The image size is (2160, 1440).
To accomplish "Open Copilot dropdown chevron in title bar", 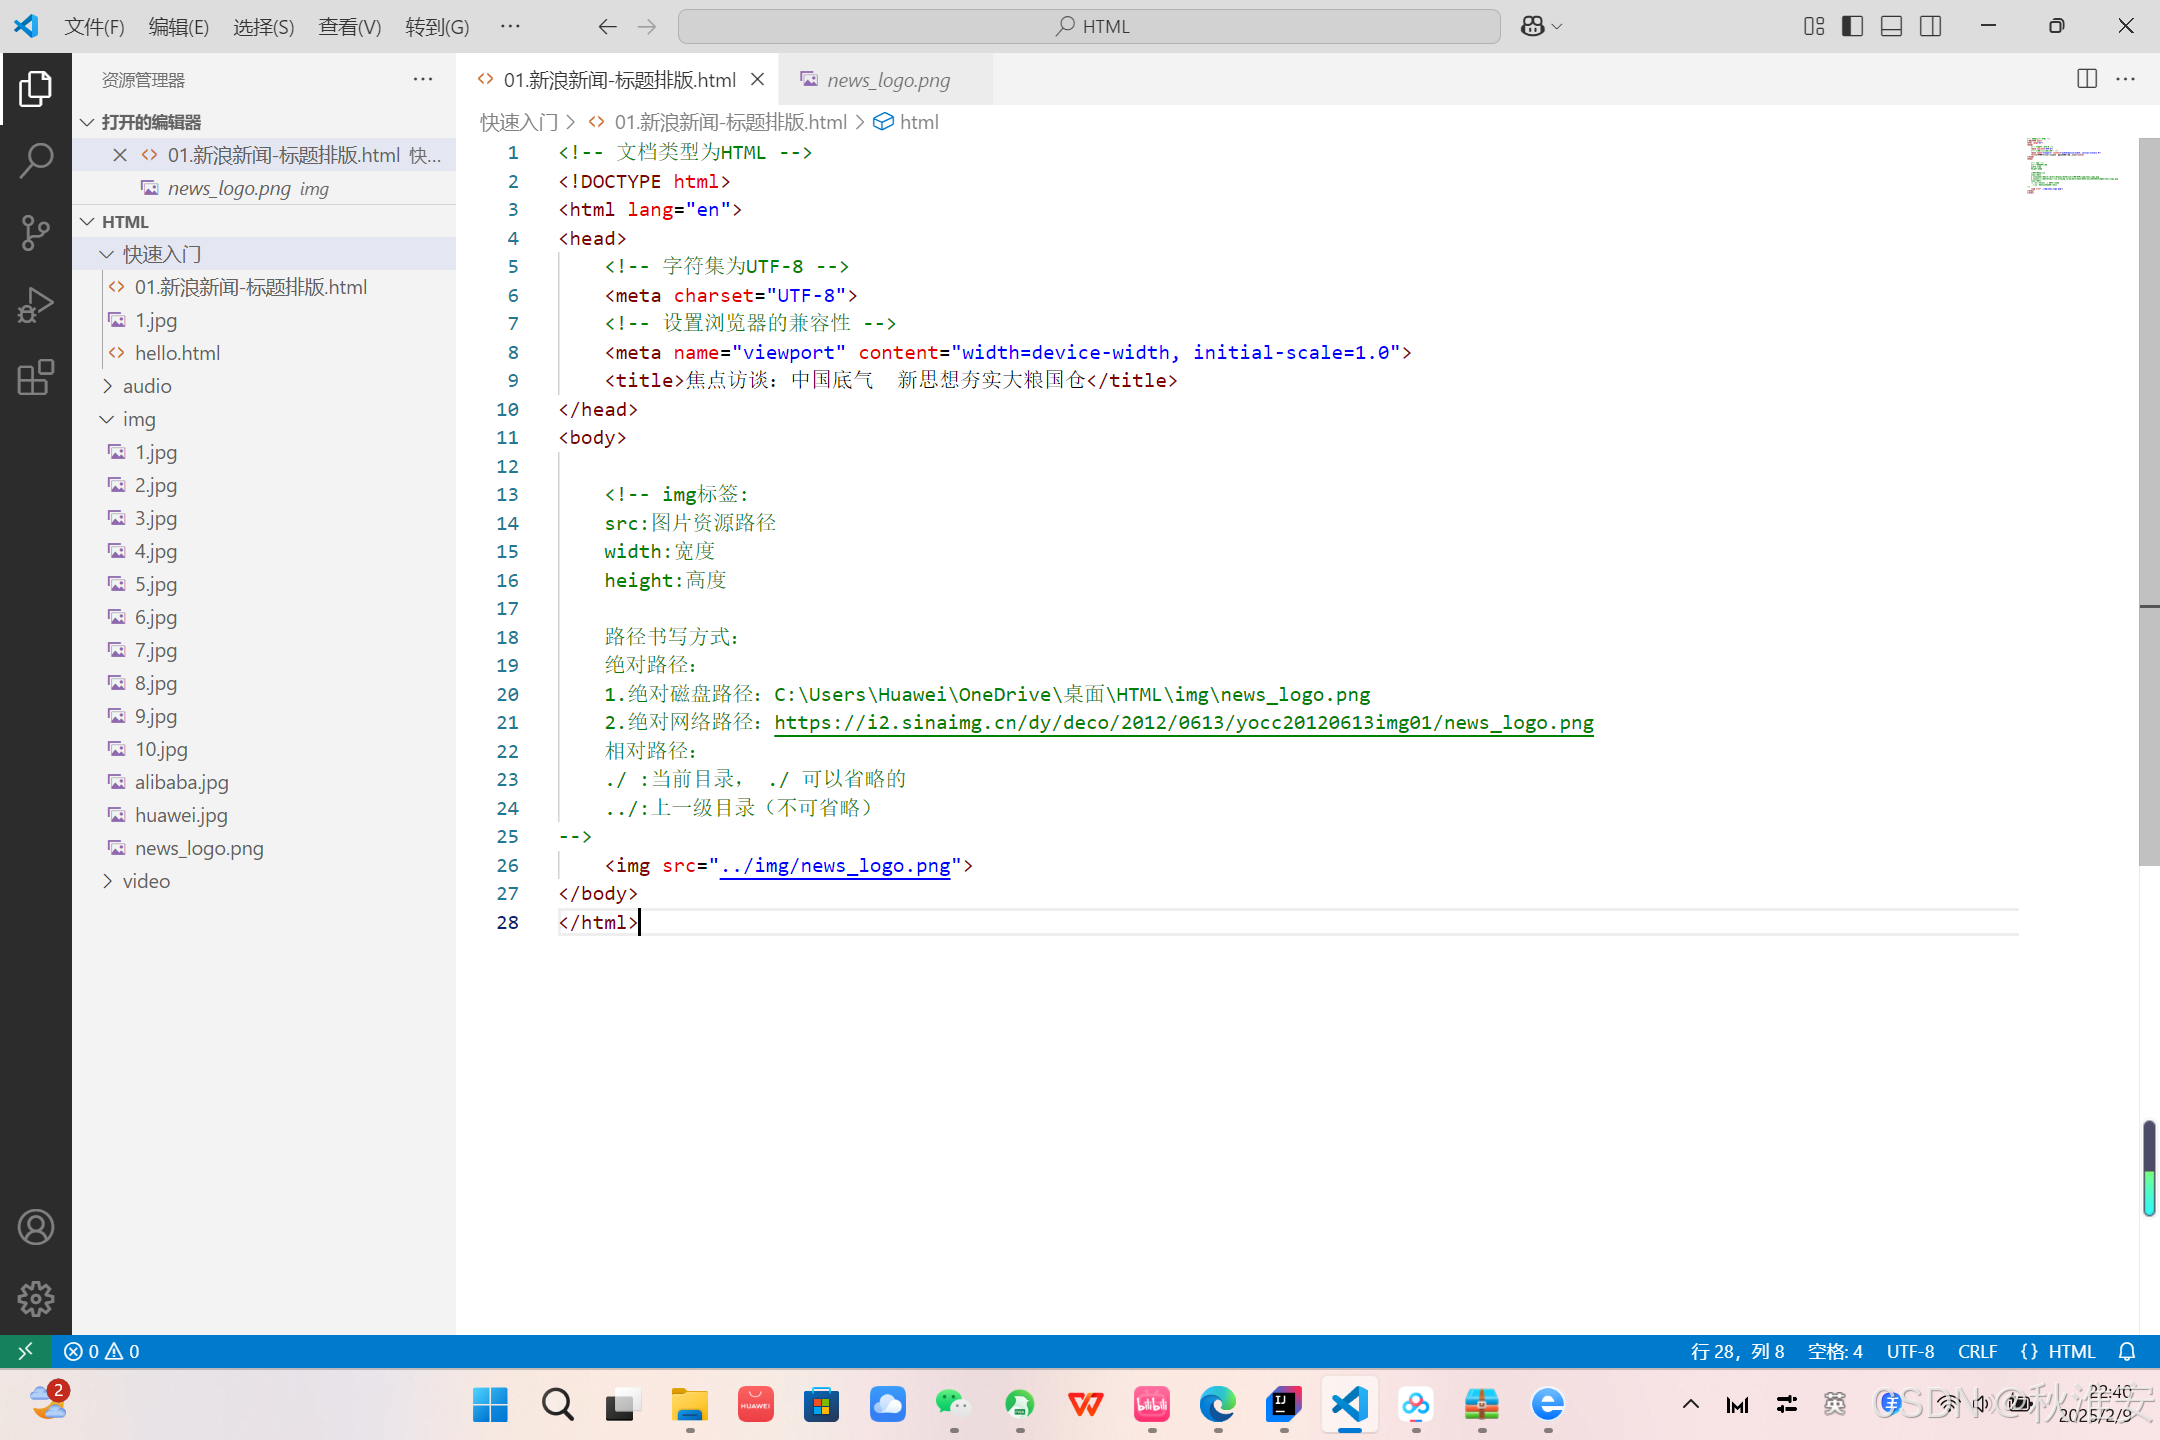I will pyautogui.click(x=1557, y=27).
